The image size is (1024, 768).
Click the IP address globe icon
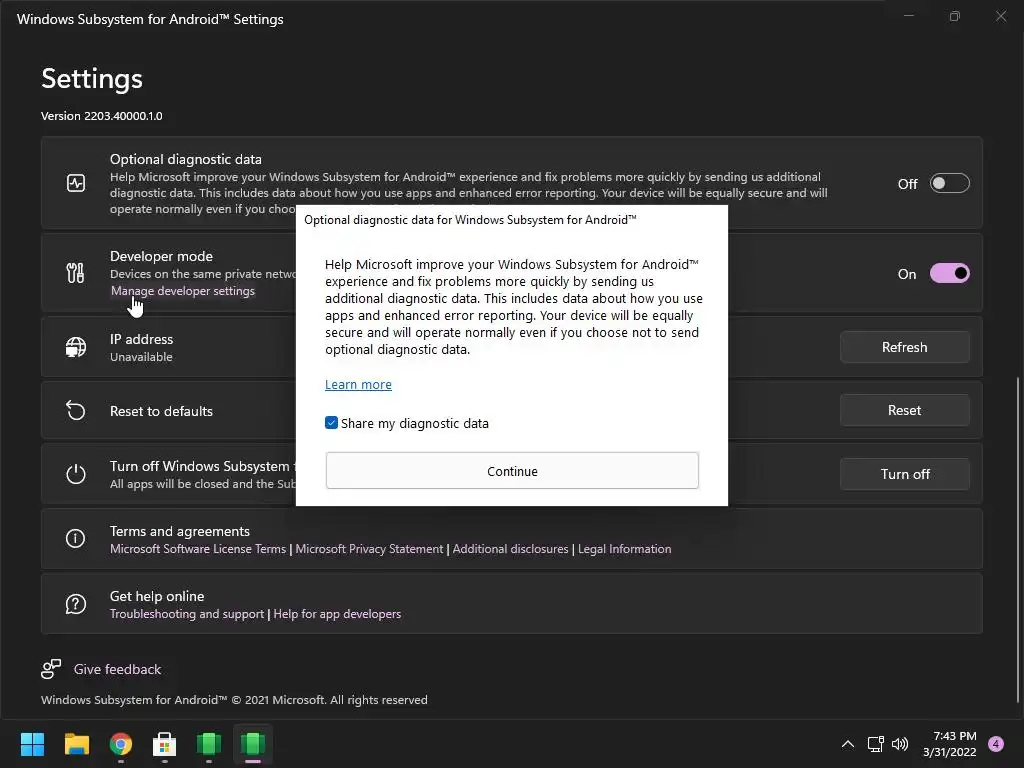tap(76, 347)
